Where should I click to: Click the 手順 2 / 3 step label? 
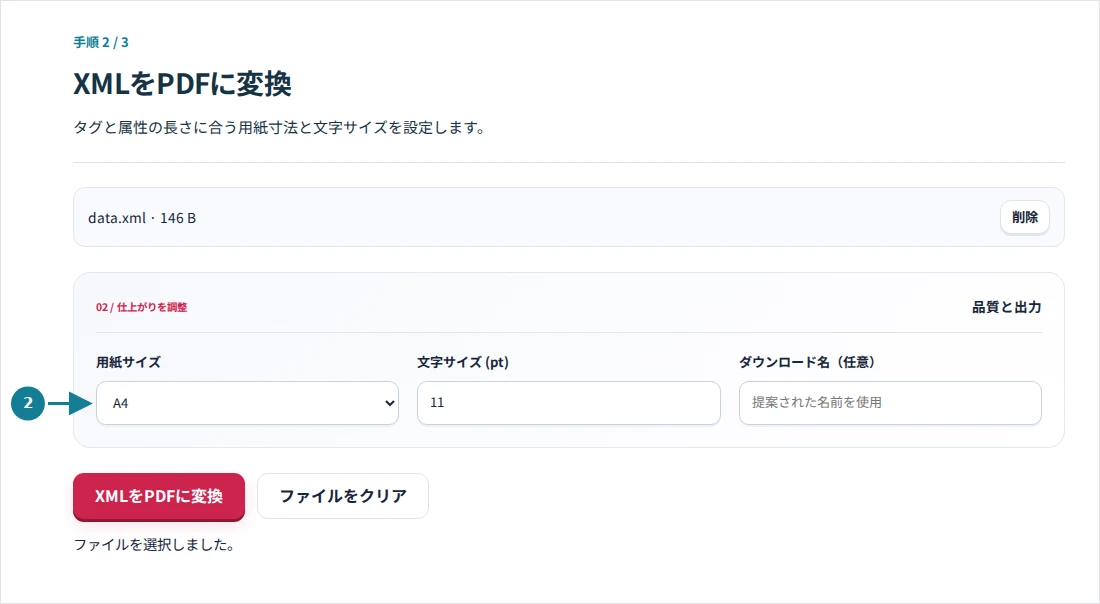[x=101, y=42]
